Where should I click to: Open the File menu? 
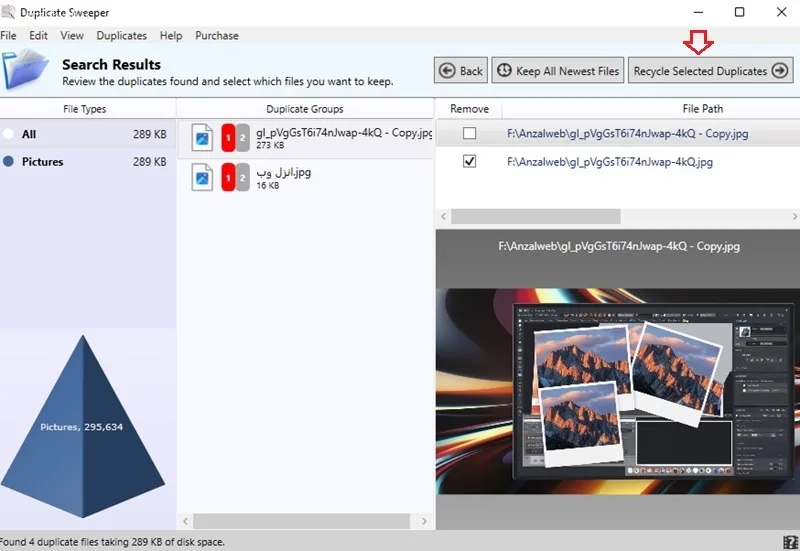[x=8, y=36]
